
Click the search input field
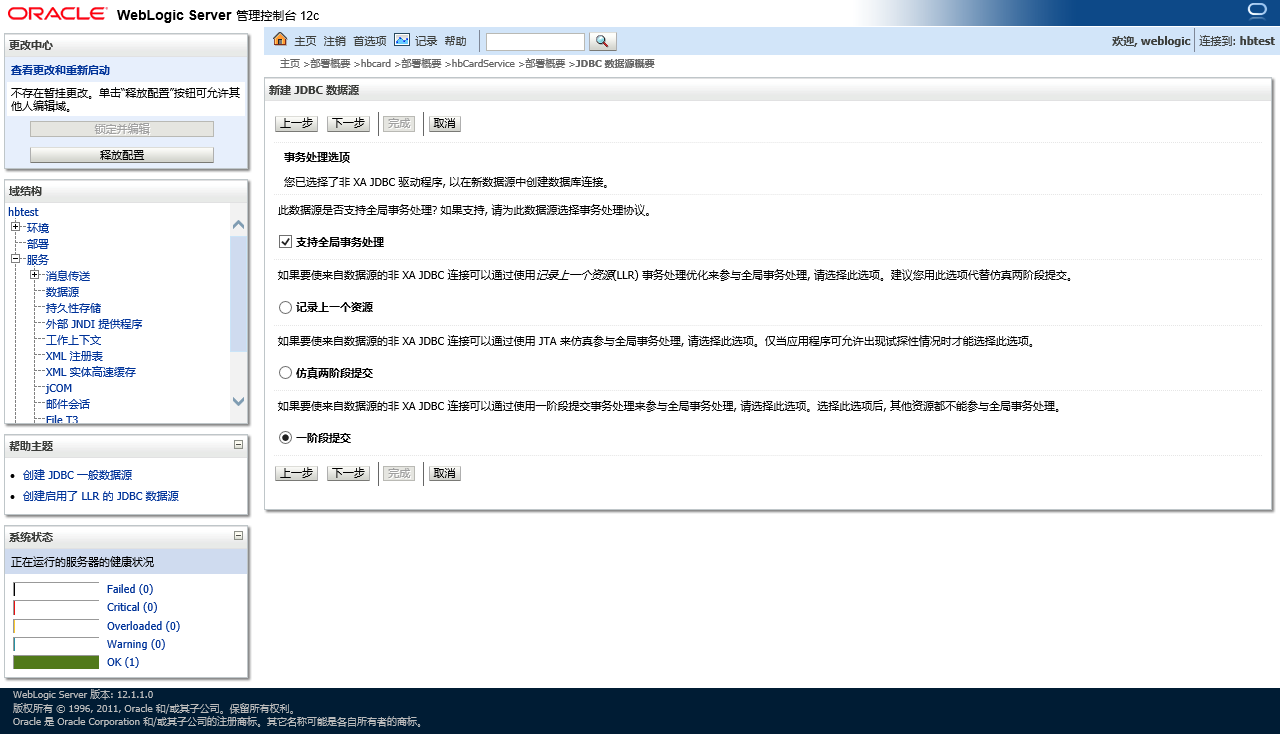pos(535,41)
